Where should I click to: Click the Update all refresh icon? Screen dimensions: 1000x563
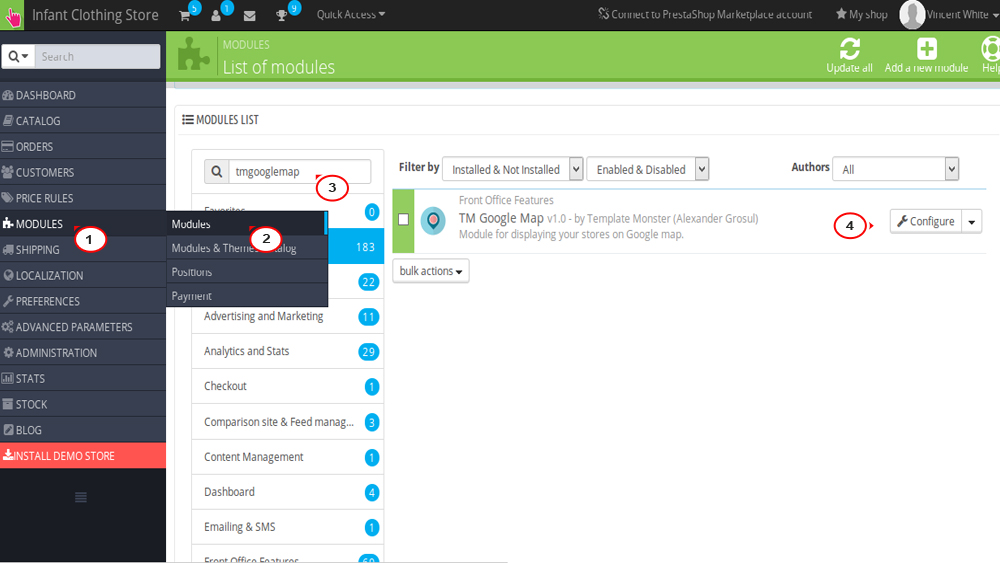[x=849, y=48]
